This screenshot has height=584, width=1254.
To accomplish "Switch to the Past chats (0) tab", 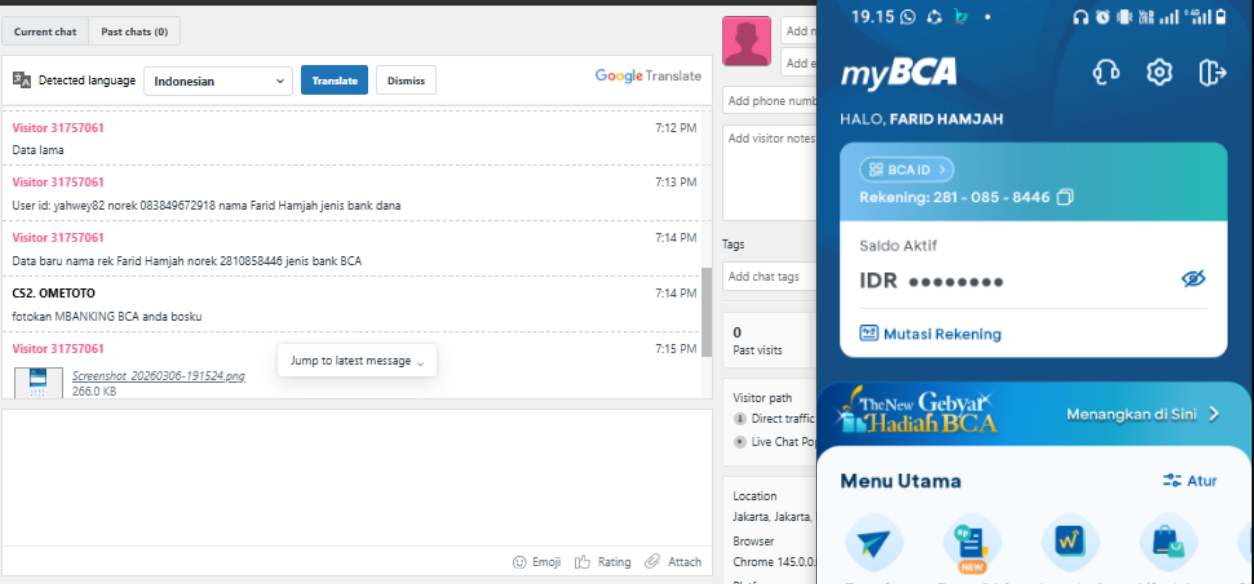I will click(134, 31).
